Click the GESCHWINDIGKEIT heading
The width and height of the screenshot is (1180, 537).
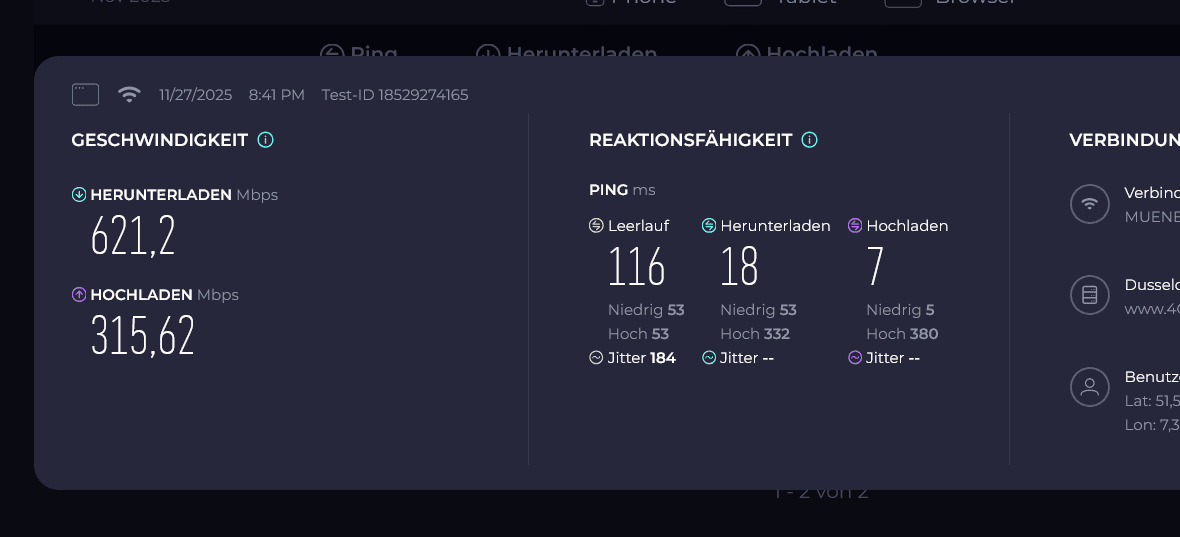[x=160, y=140]
